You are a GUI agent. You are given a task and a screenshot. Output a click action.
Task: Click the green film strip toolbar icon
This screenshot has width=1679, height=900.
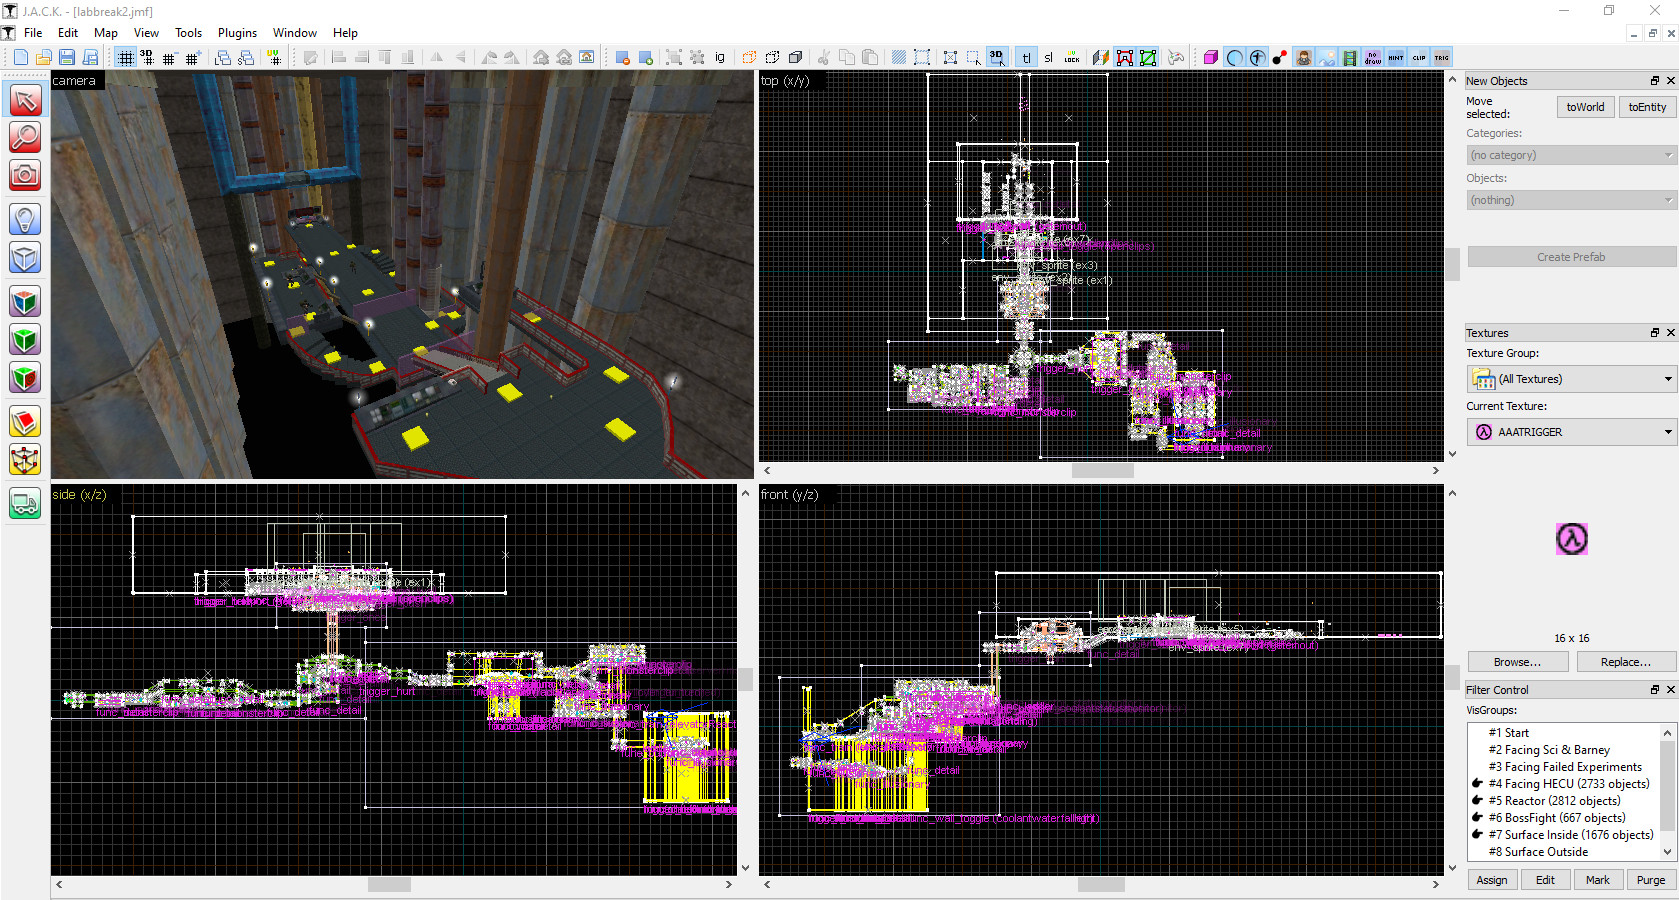(1350, 57)
